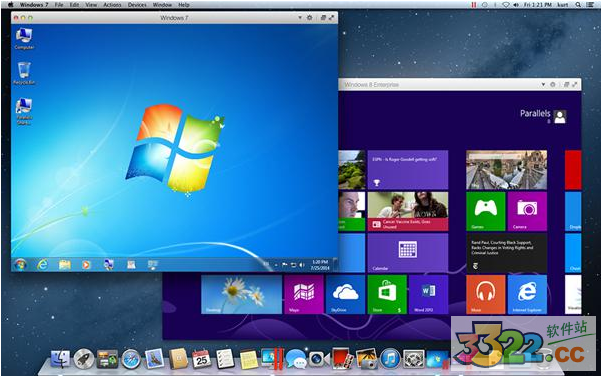The width and height of the screenshot is (601, 376).
Task: Expand the Windows 8 Enterprise window dropdown arrow
Action: pyautogui.click(x=543, y=84)
